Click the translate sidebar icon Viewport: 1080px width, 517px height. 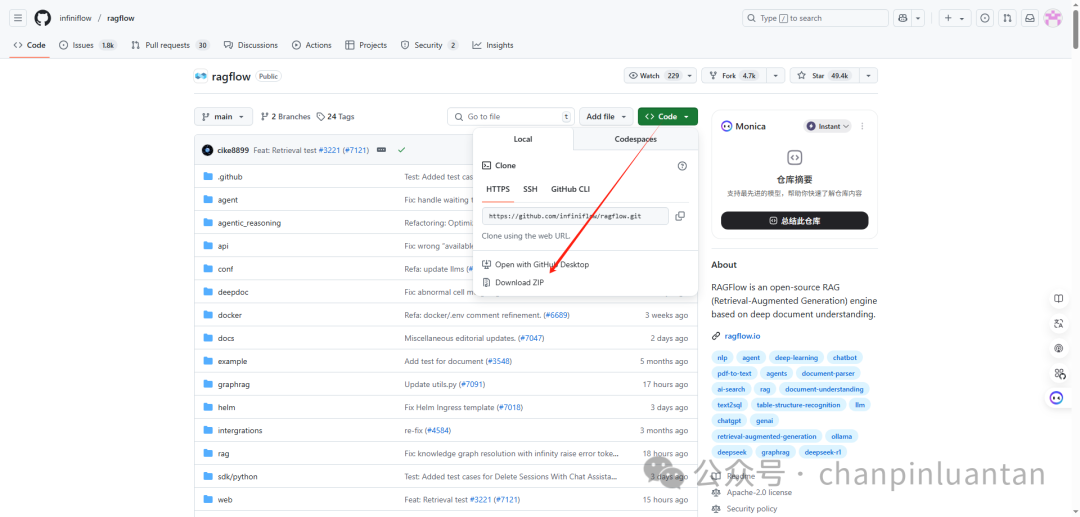tap(1059, 324)
